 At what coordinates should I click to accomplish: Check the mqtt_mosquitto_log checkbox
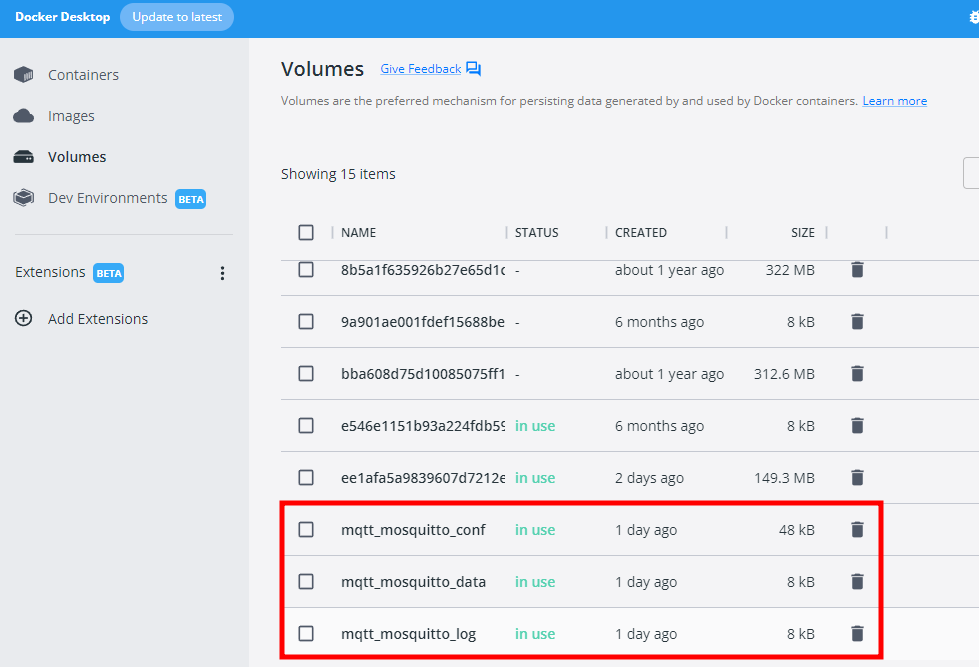point(306,633)
